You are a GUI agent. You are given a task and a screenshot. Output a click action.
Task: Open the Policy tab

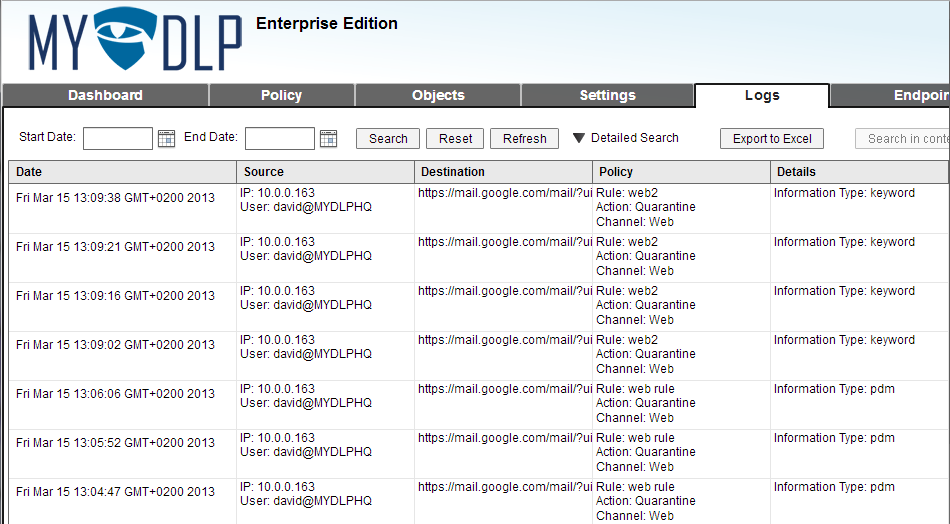pyautogui.click(x=282, y=95)
